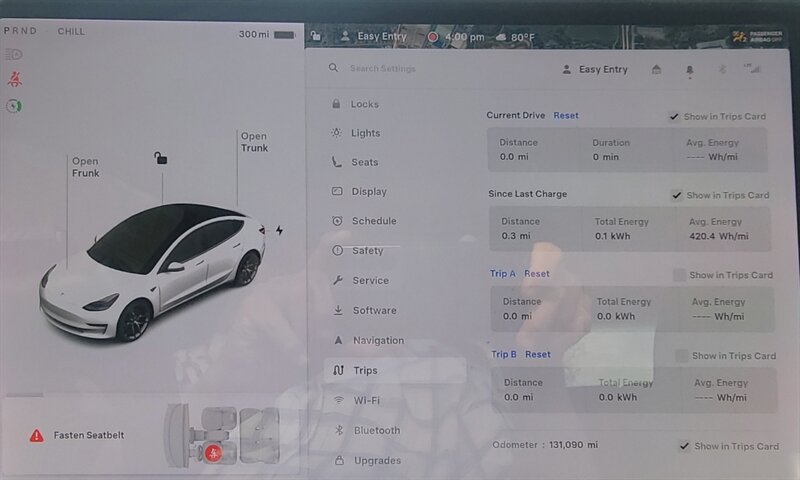Viewport: 800px width, 480px height.
Task: Tap the lock icon in top status bar
Action: pyautogui.click(x=316, y=36)
